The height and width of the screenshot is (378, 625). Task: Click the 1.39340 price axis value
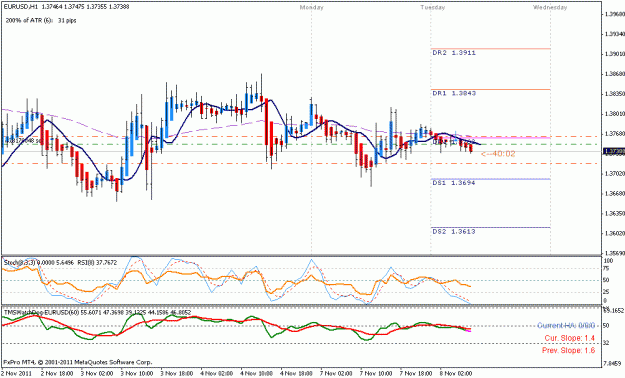click(x=614, y=34)
